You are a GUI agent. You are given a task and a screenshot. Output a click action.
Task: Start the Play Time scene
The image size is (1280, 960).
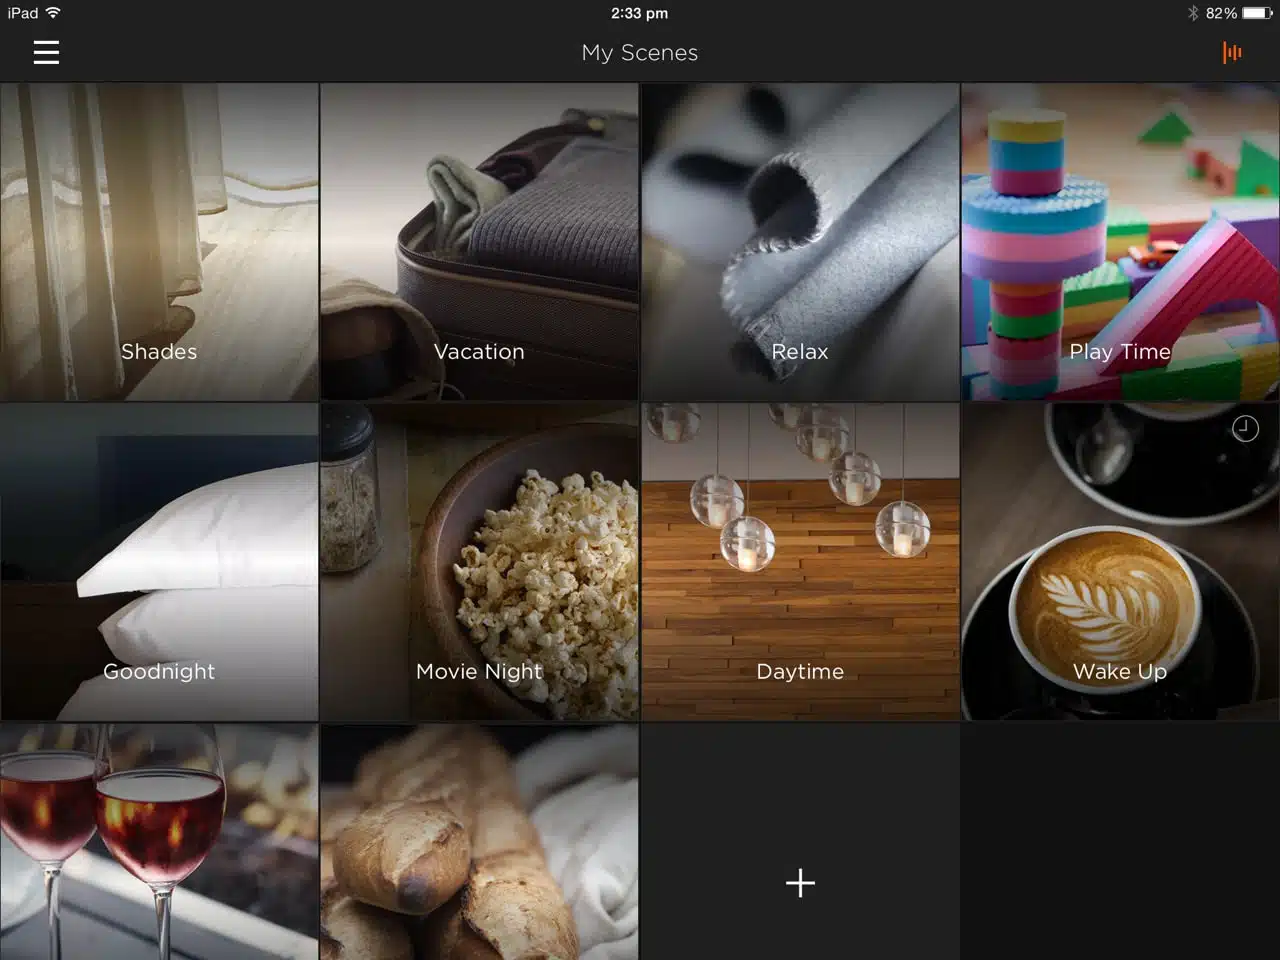(x=1120, y=242)
